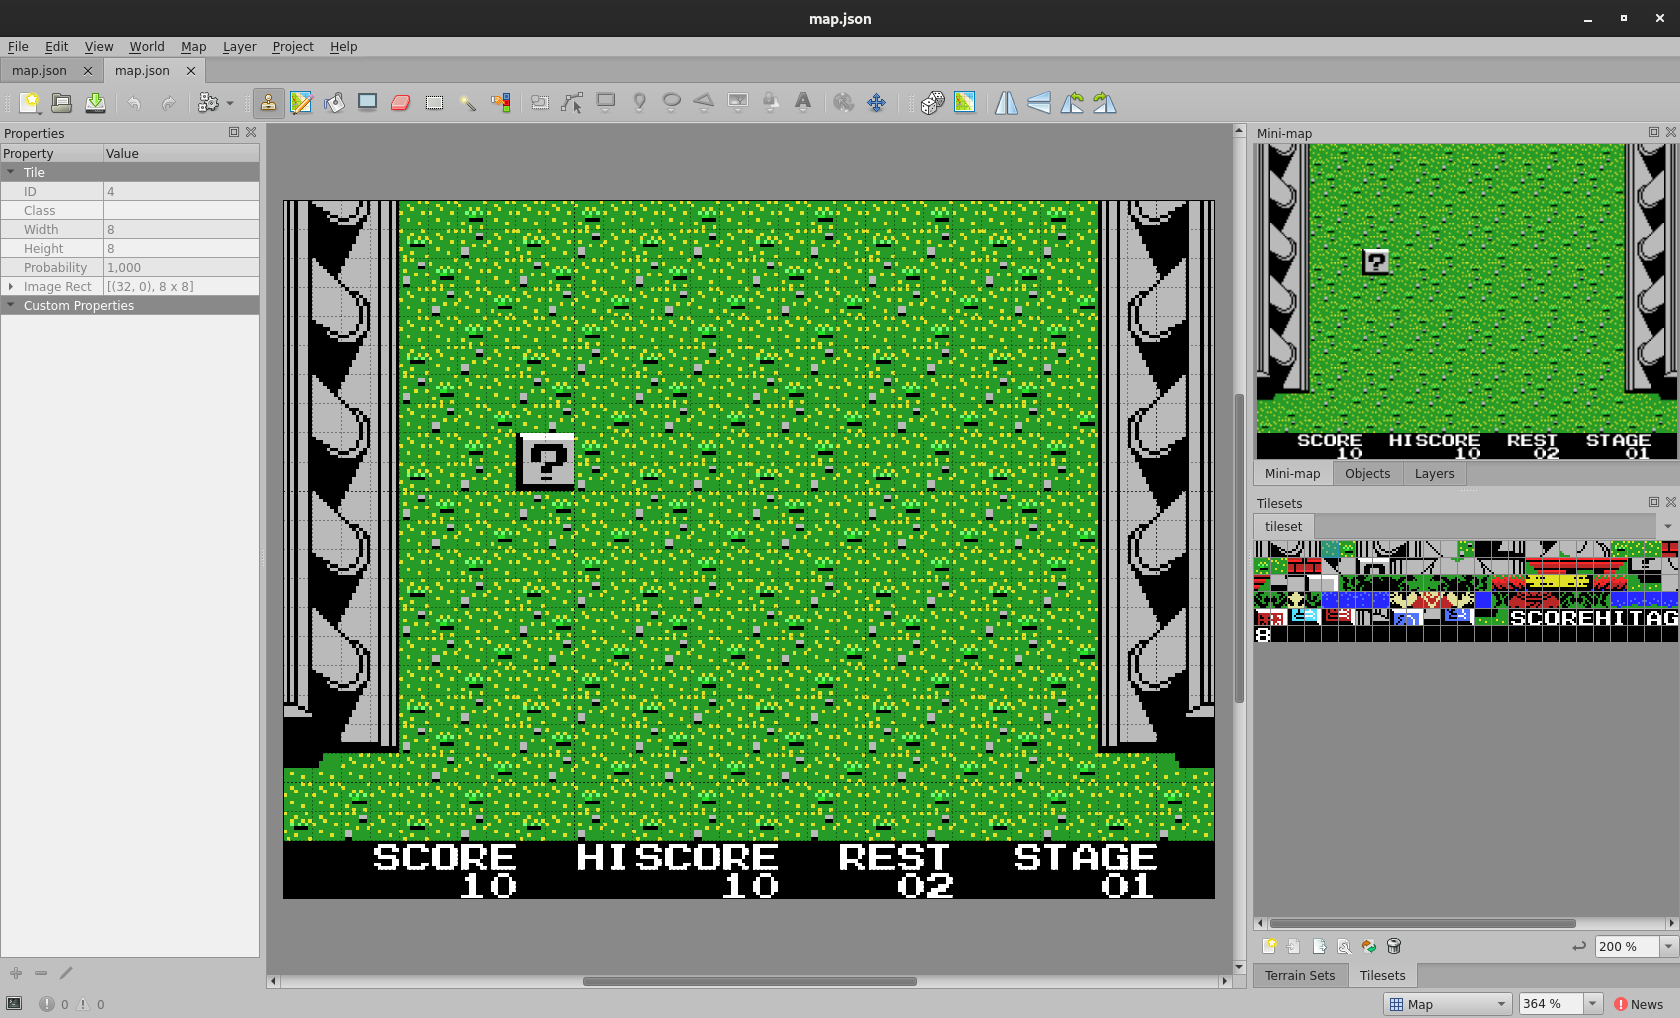The image size is (1680, 1018).
Task: Click the Class property value field
Action: pos(181,211)
